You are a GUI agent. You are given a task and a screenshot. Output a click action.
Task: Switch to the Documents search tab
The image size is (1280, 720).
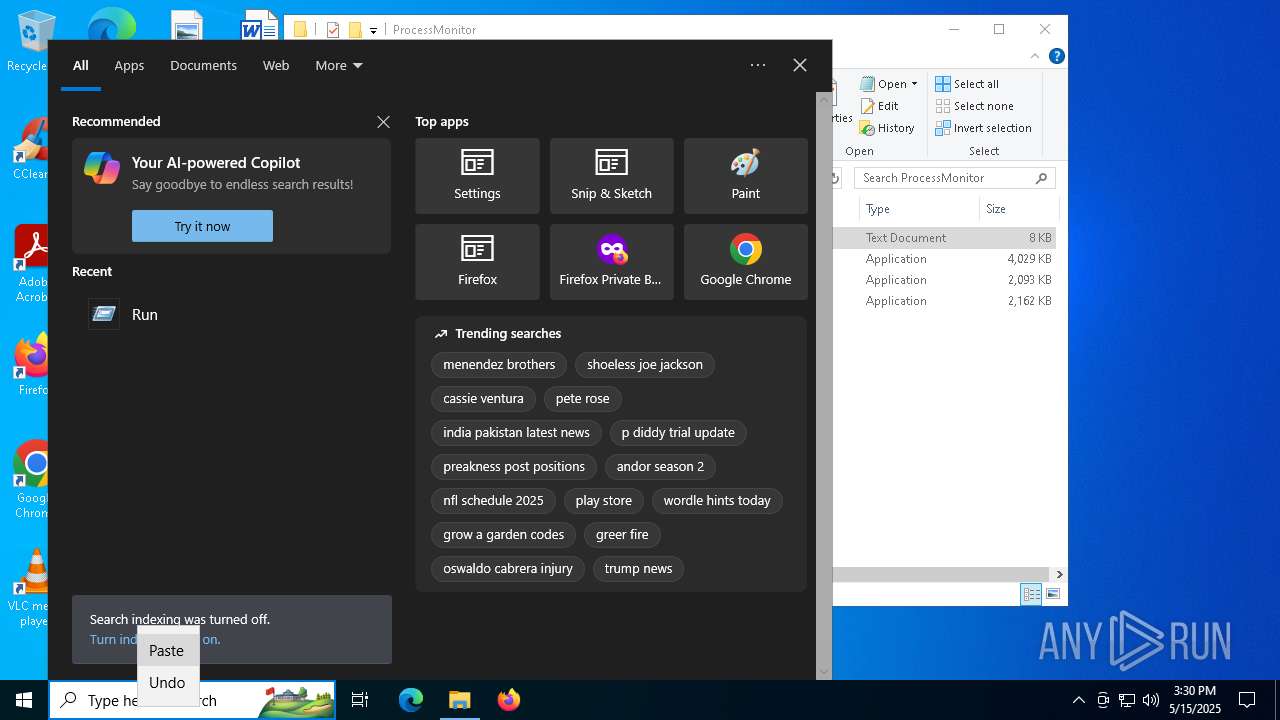coord(203,65)
